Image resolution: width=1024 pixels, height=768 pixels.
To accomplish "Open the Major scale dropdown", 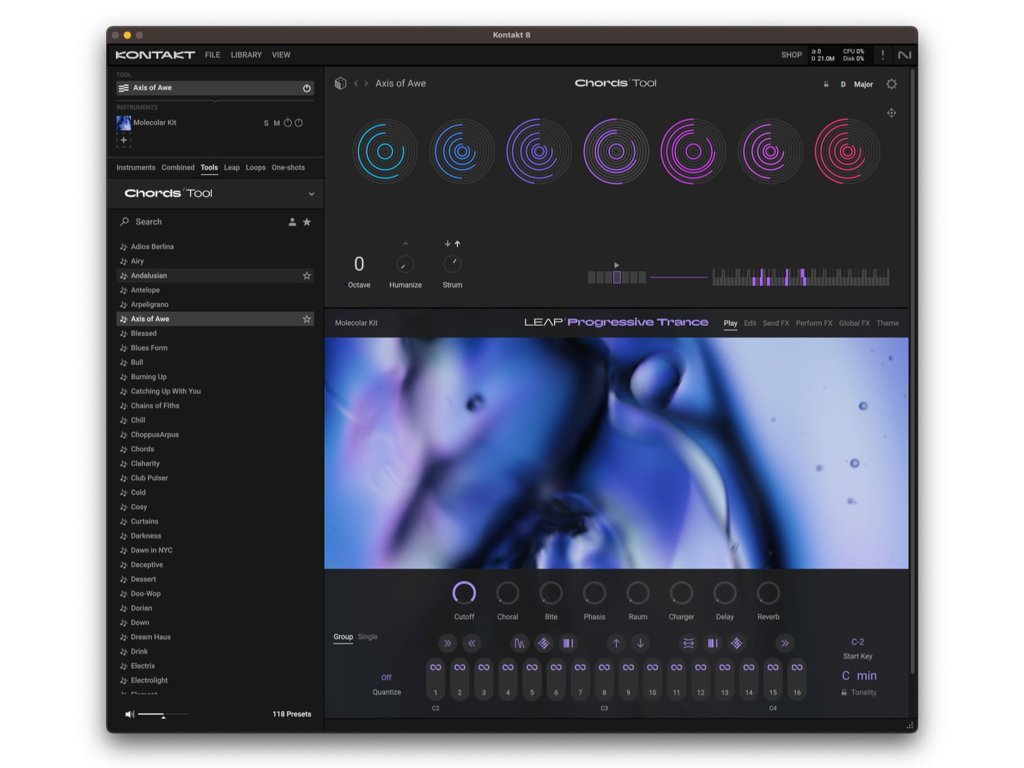I will [863, 84].
